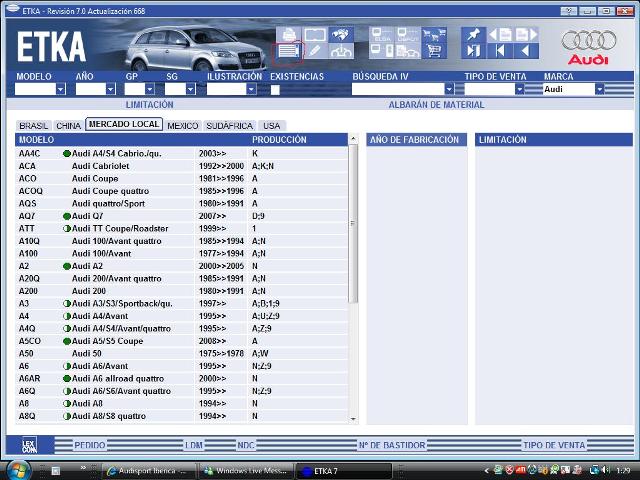
Task: Switch to the SUDAFRICA tab
Action: click(x=230, y=126)
